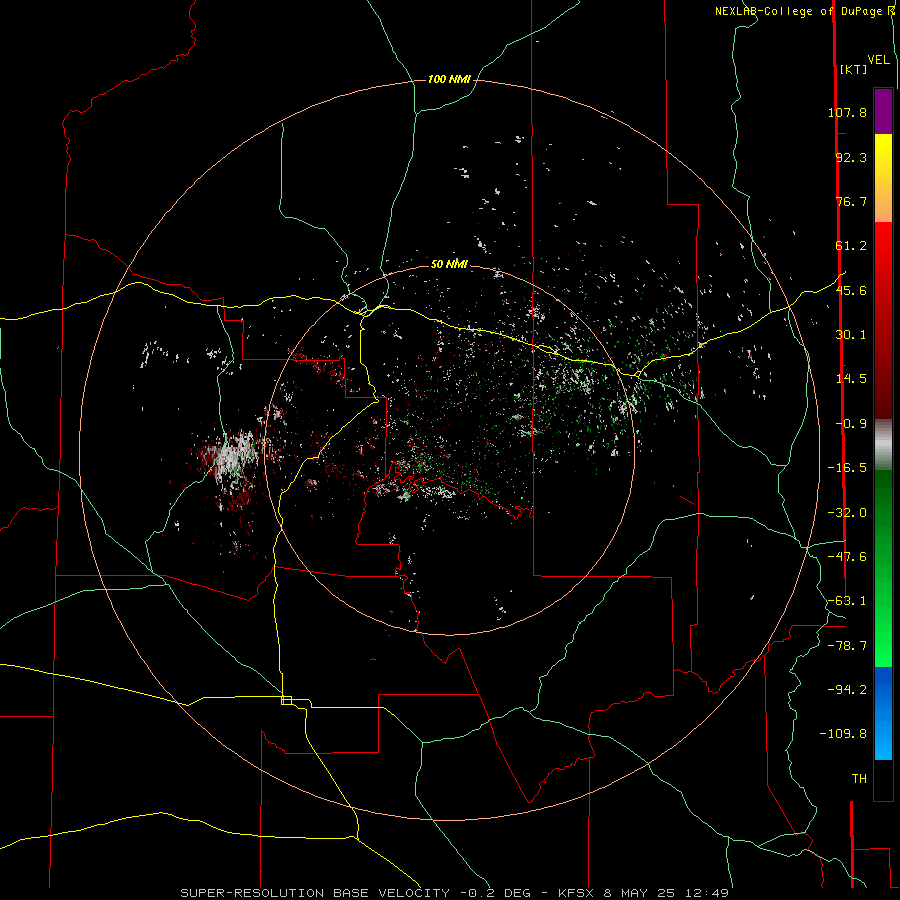This screenshot has height=900, width=900.
Task: Click the -16.5 velocity scale value
Action: click(x=847, y=468)
